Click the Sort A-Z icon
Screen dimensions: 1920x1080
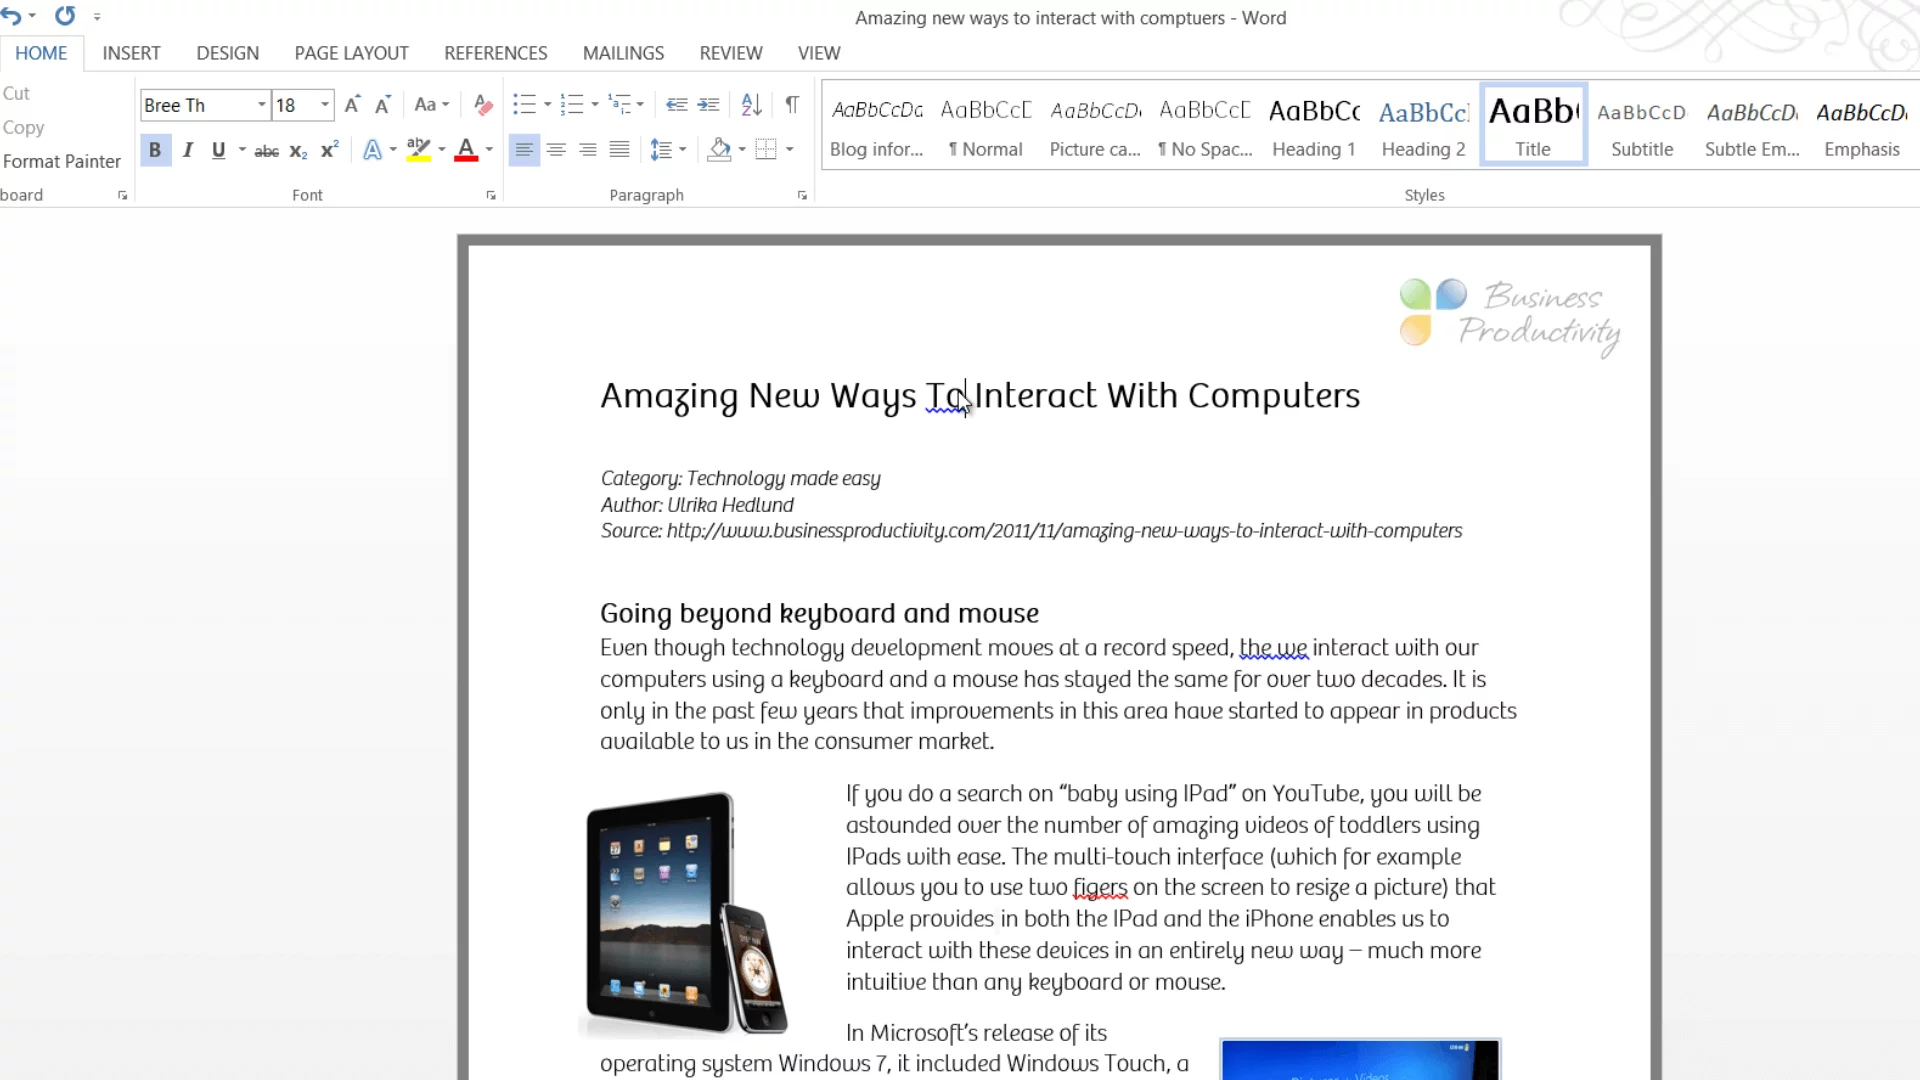point(751,104)
